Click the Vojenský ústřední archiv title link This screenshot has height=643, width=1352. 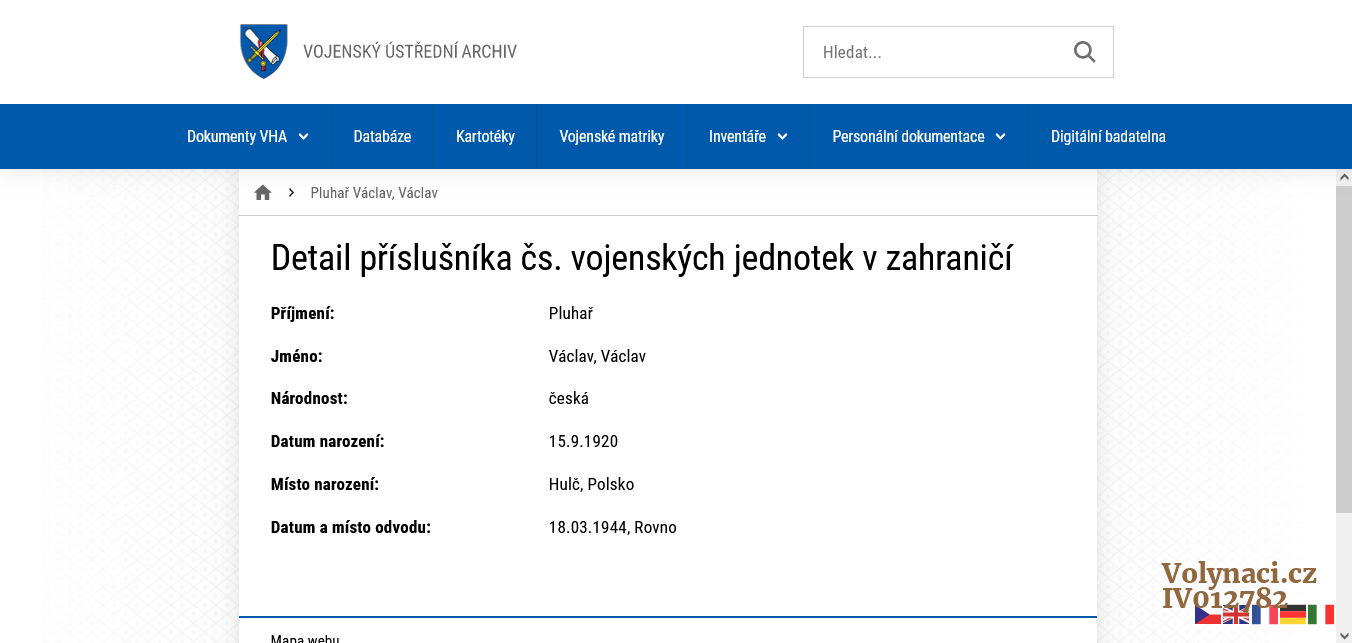click(410, 52)
